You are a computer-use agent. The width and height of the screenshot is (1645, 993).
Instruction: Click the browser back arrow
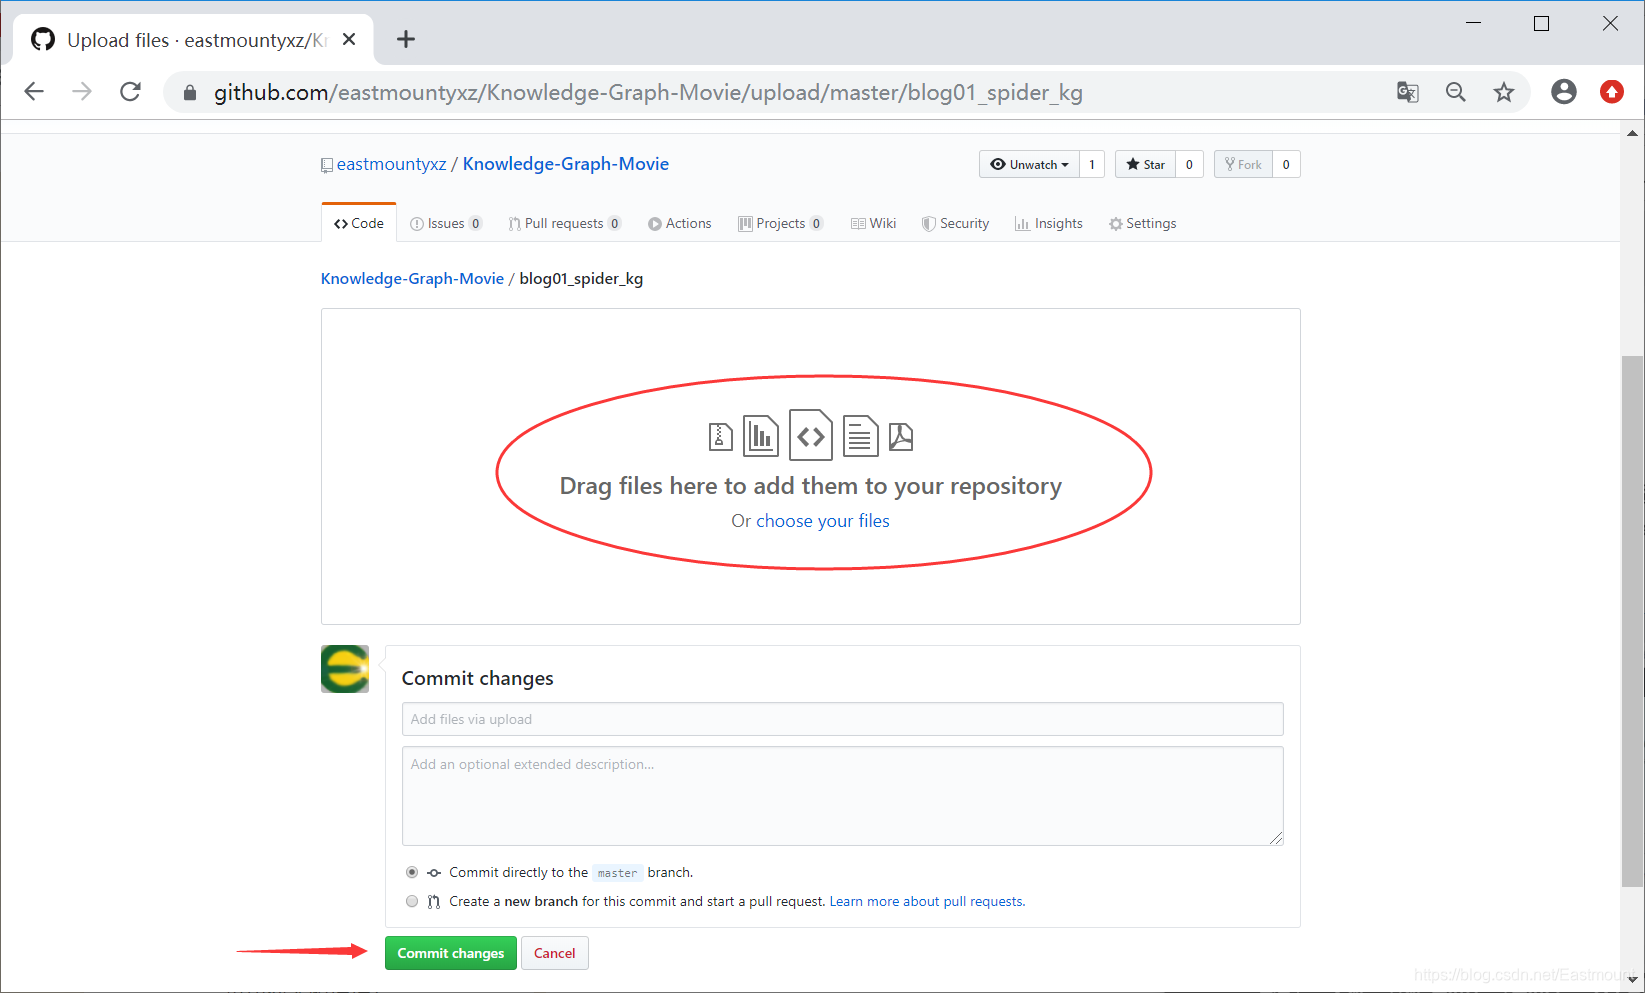click(34, 92)
